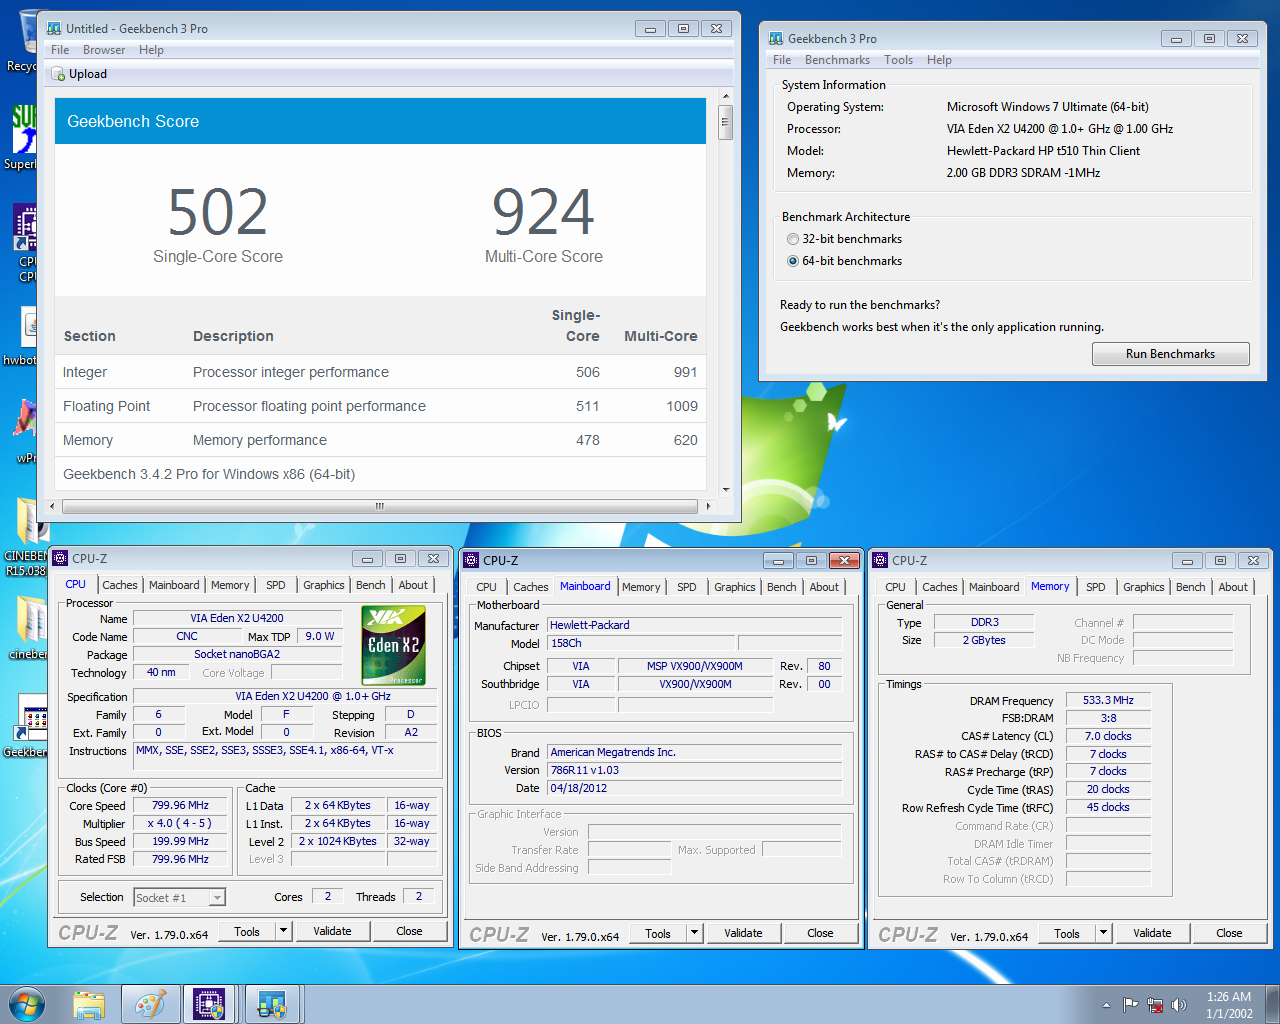Screen dimensions: 1280x1024
Task: Open the Start menu orb
Action: tap(27, 1004)
